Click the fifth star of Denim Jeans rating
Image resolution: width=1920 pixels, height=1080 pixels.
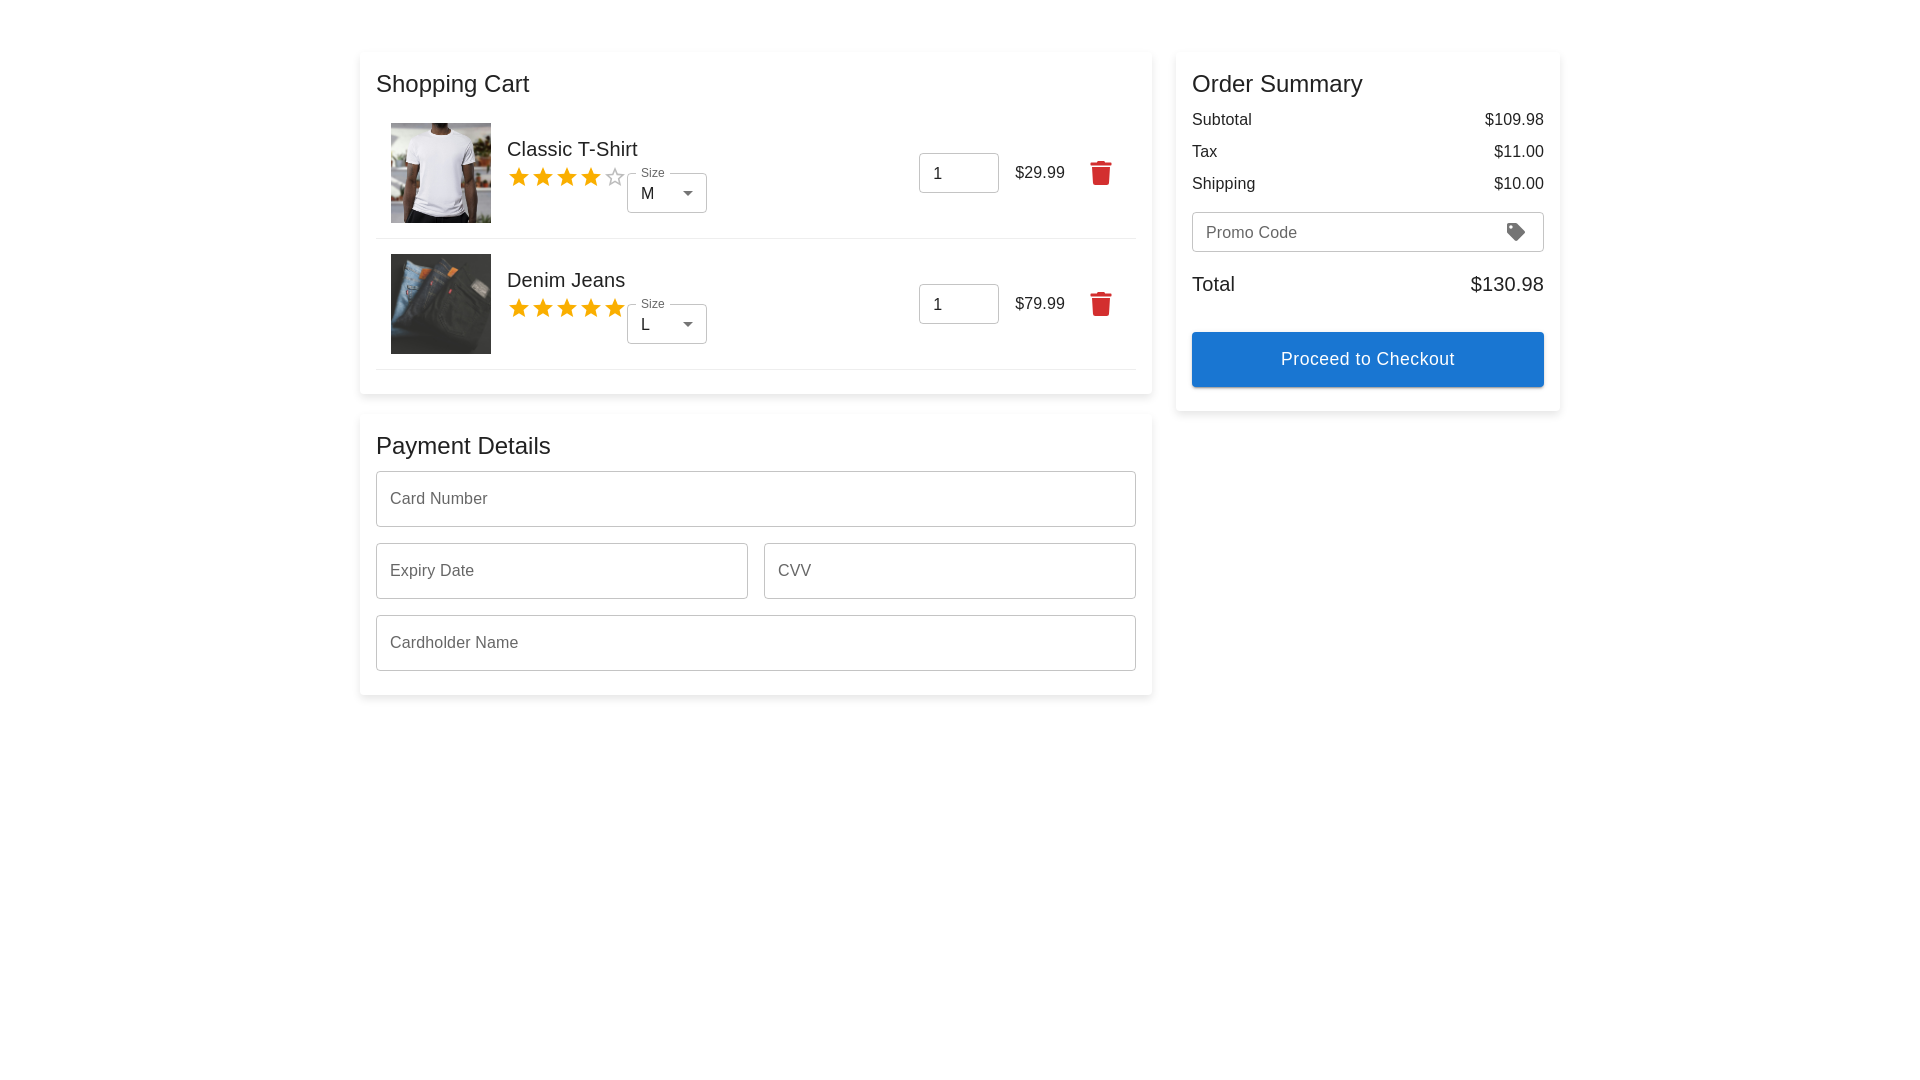coord(614,309)
